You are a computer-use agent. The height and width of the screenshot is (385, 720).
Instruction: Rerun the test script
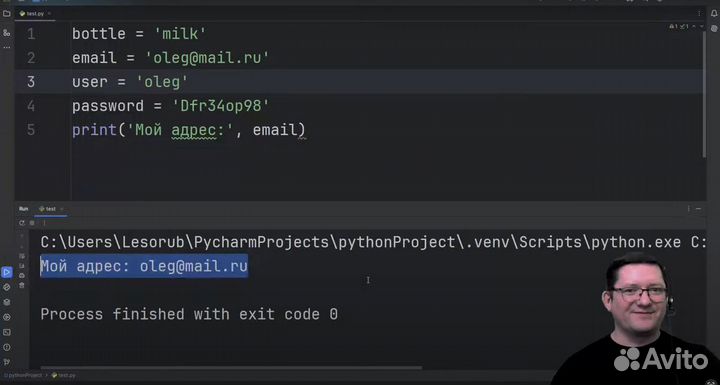pos(22,223)
